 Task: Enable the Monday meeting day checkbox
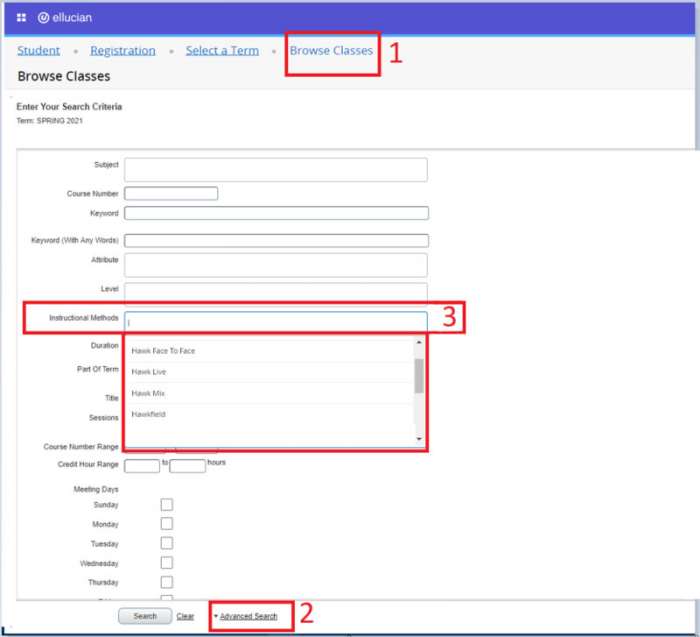[167, 524]
